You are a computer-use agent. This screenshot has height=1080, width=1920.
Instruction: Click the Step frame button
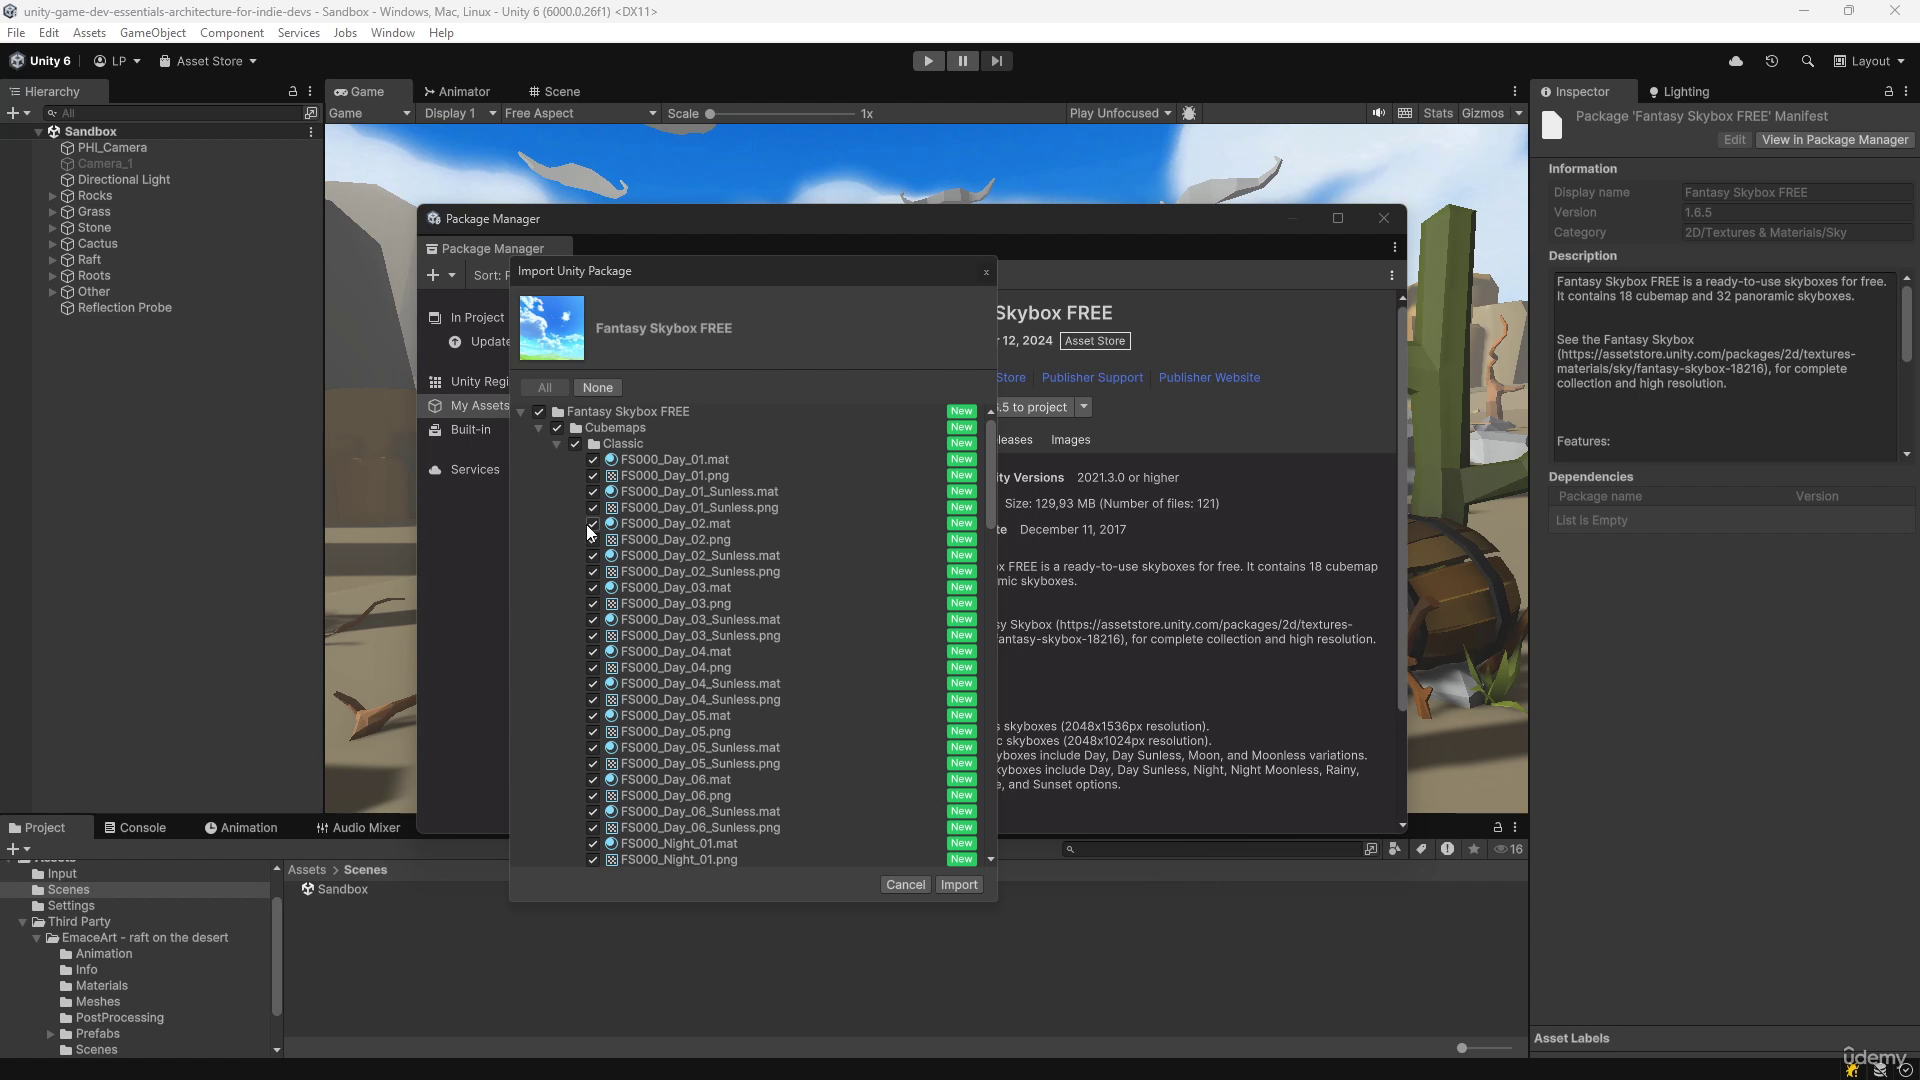(x=996, y=61)
